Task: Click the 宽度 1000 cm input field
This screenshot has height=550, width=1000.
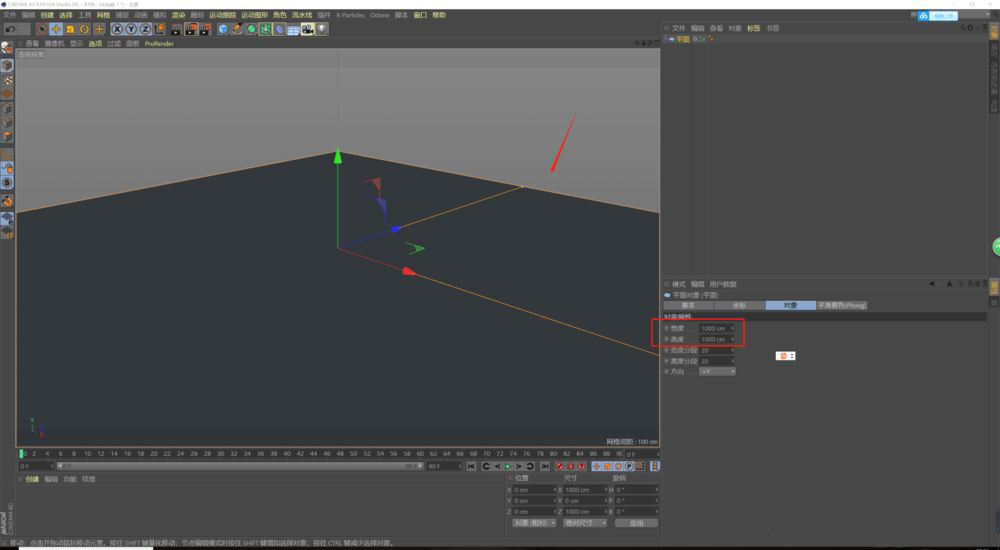Action: (714, 328)
